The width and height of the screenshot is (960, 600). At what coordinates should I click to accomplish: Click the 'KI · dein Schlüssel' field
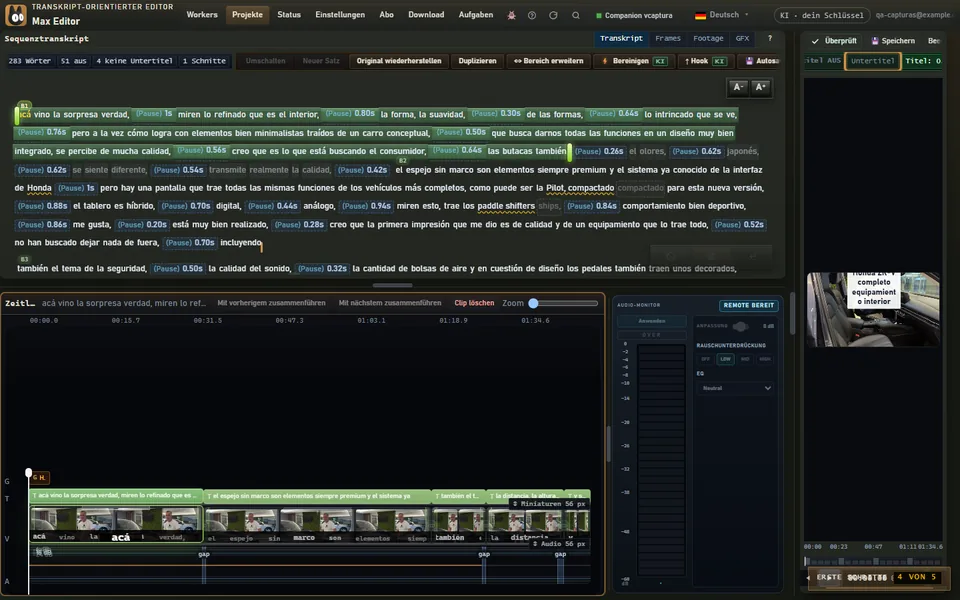click(822, 15)
